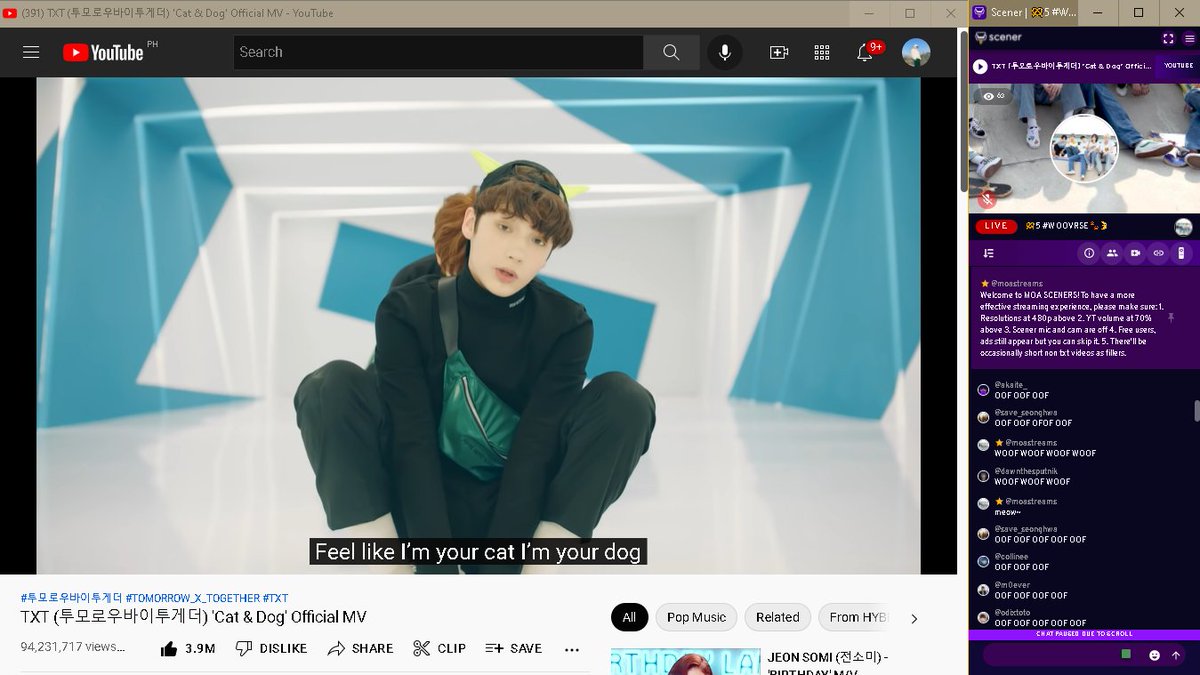Like the video with the 3.9M thumbs-up
Viewport: 1200px width, 675px height.
click(188, 648)
